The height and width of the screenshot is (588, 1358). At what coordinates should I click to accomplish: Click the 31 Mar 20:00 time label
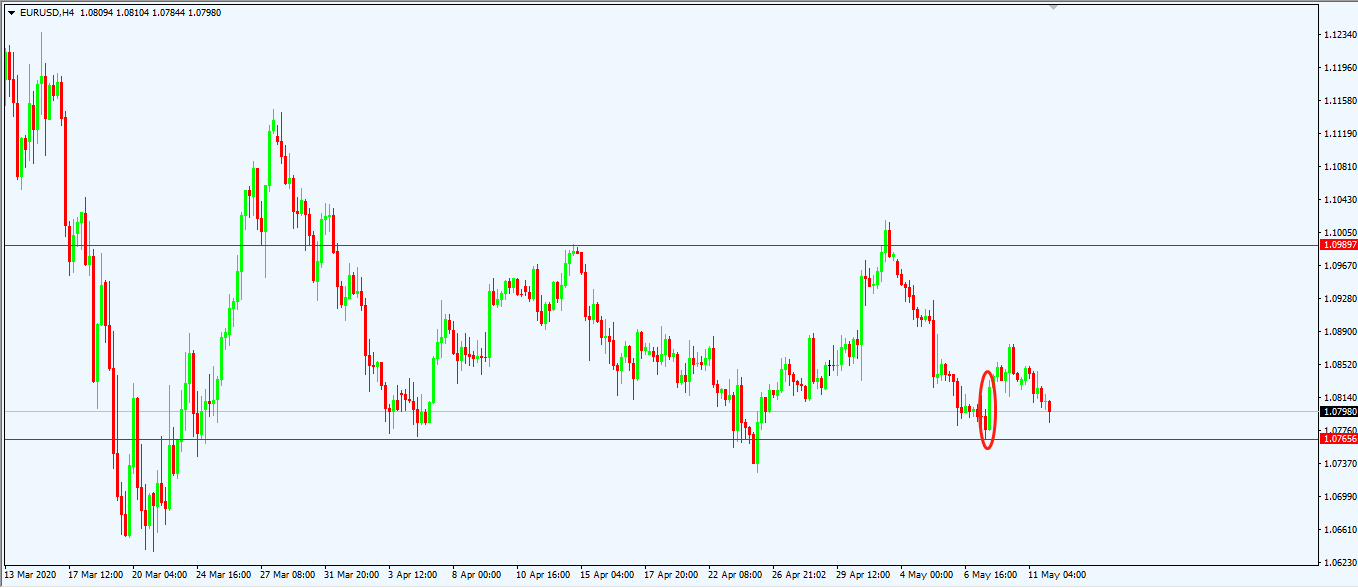(352, 575)
